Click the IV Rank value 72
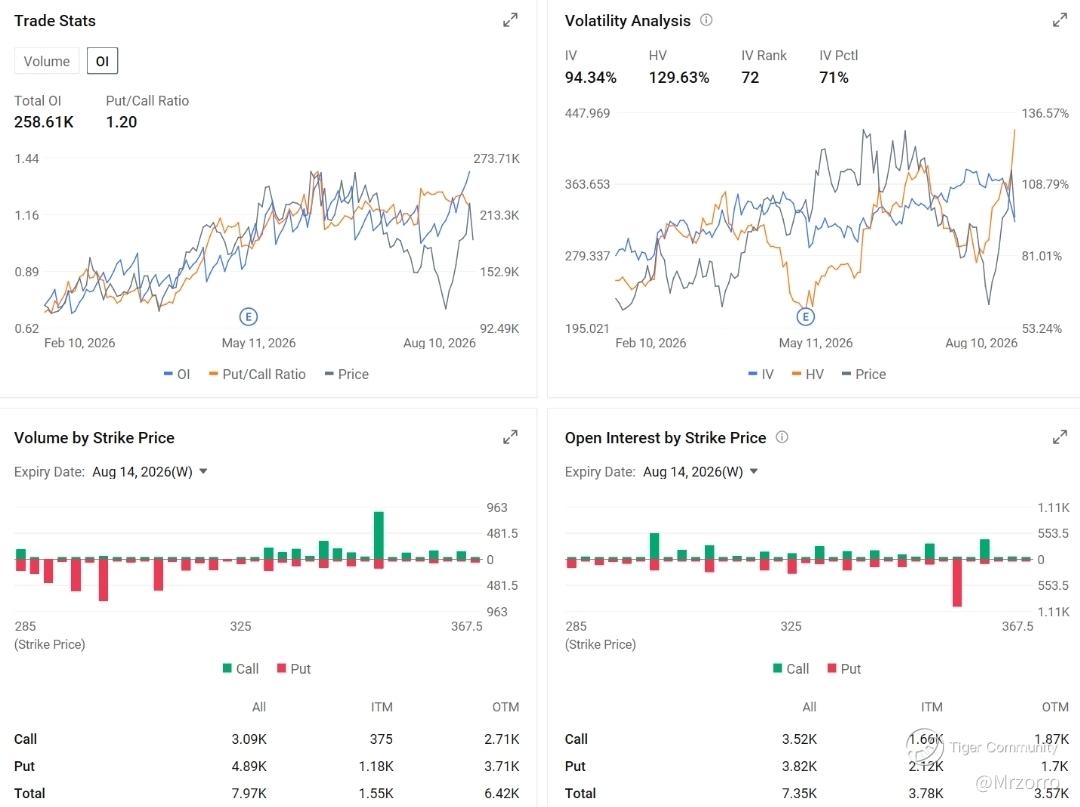This screenshot has height=807, width=1080. point(750,77)
